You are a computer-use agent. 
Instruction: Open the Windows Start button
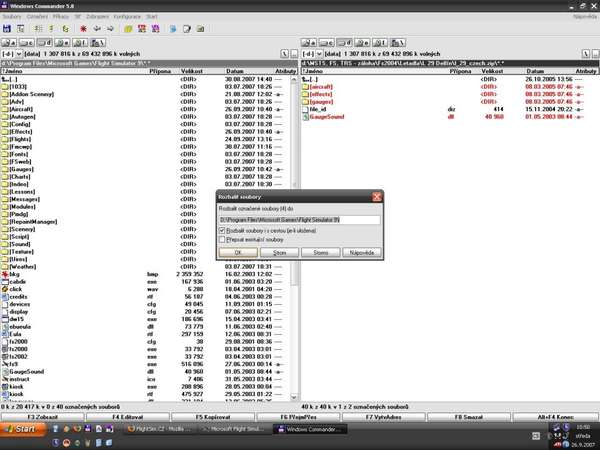(x=24, y=429)
